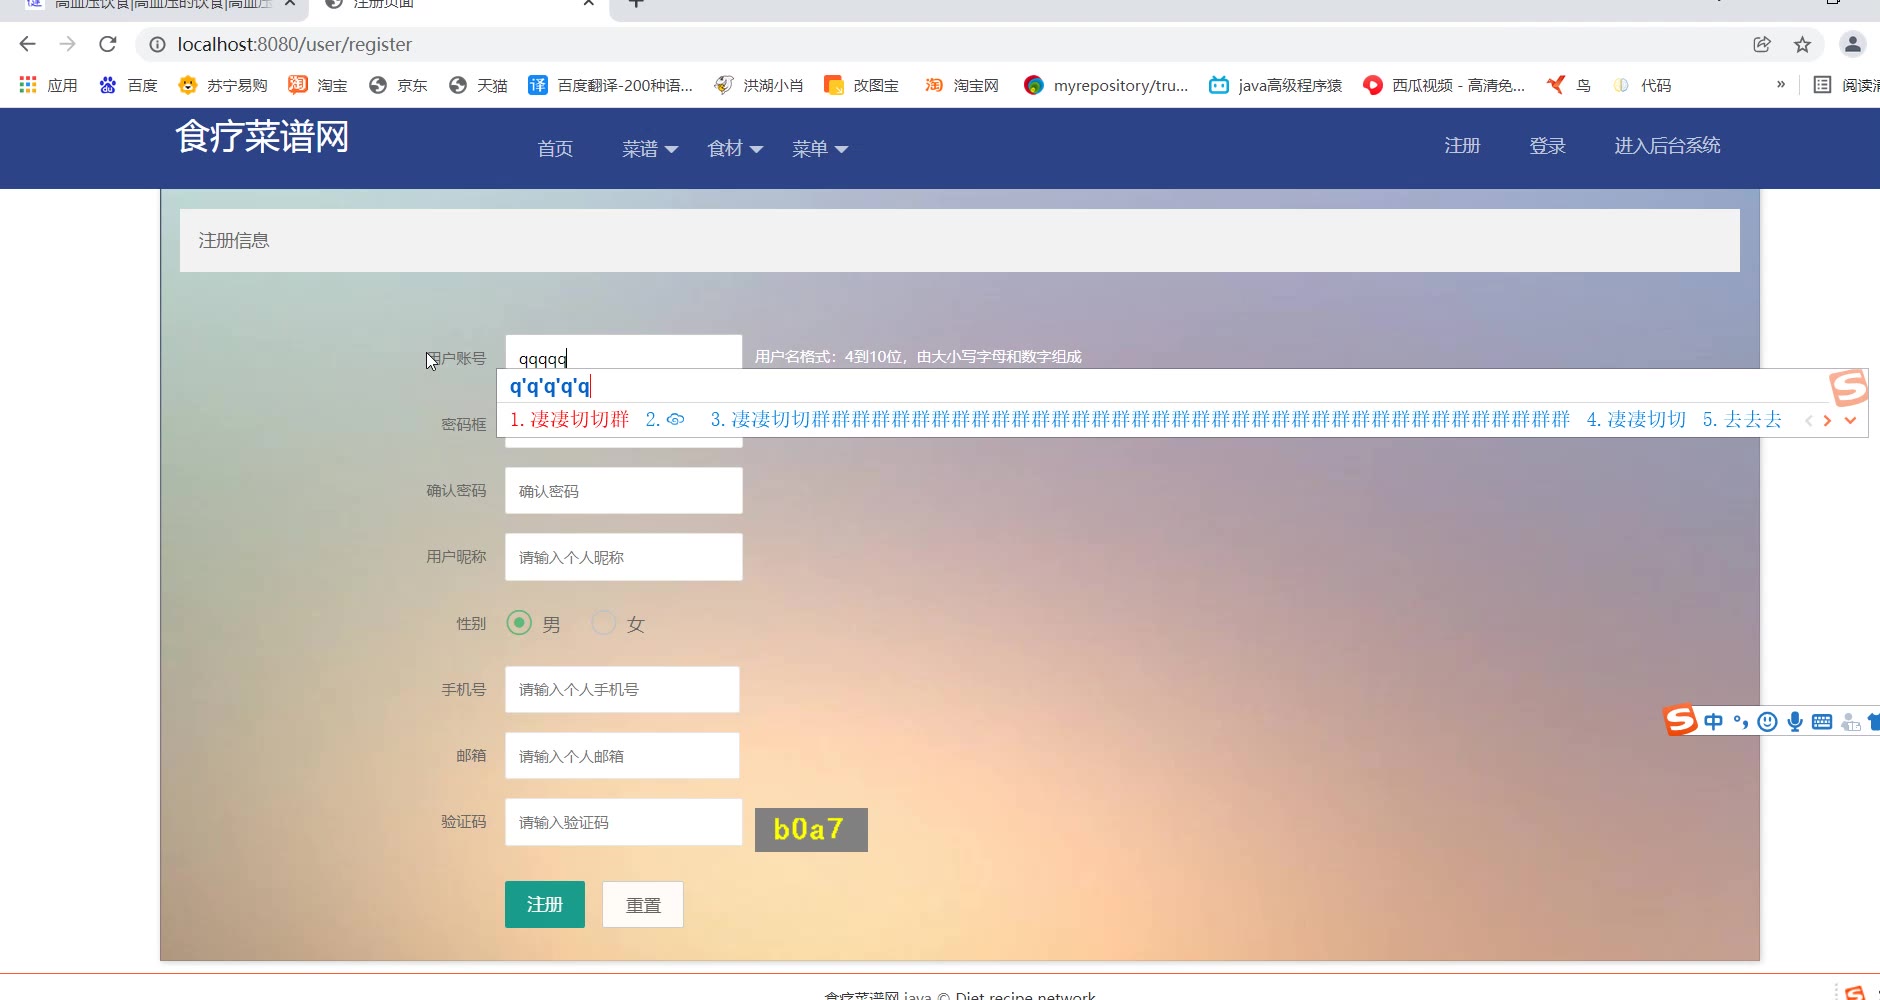
Task: Open the 改图宝 bookmark
Action: pyautogui.click(x=861, y=85)
